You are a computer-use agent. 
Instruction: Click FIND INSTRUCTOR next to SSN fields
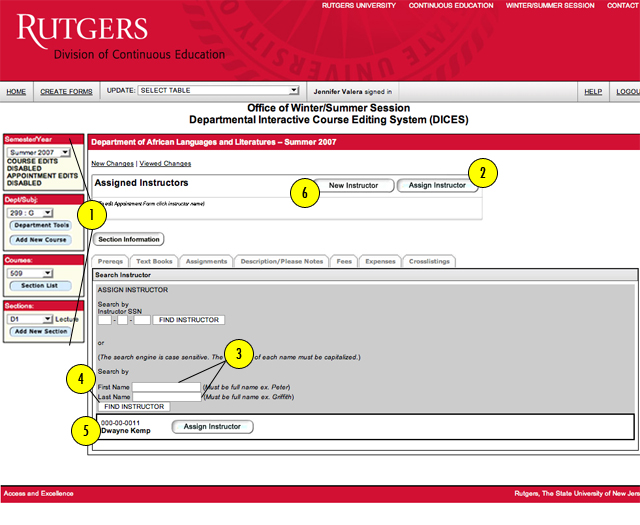click(x=189, y=320)
